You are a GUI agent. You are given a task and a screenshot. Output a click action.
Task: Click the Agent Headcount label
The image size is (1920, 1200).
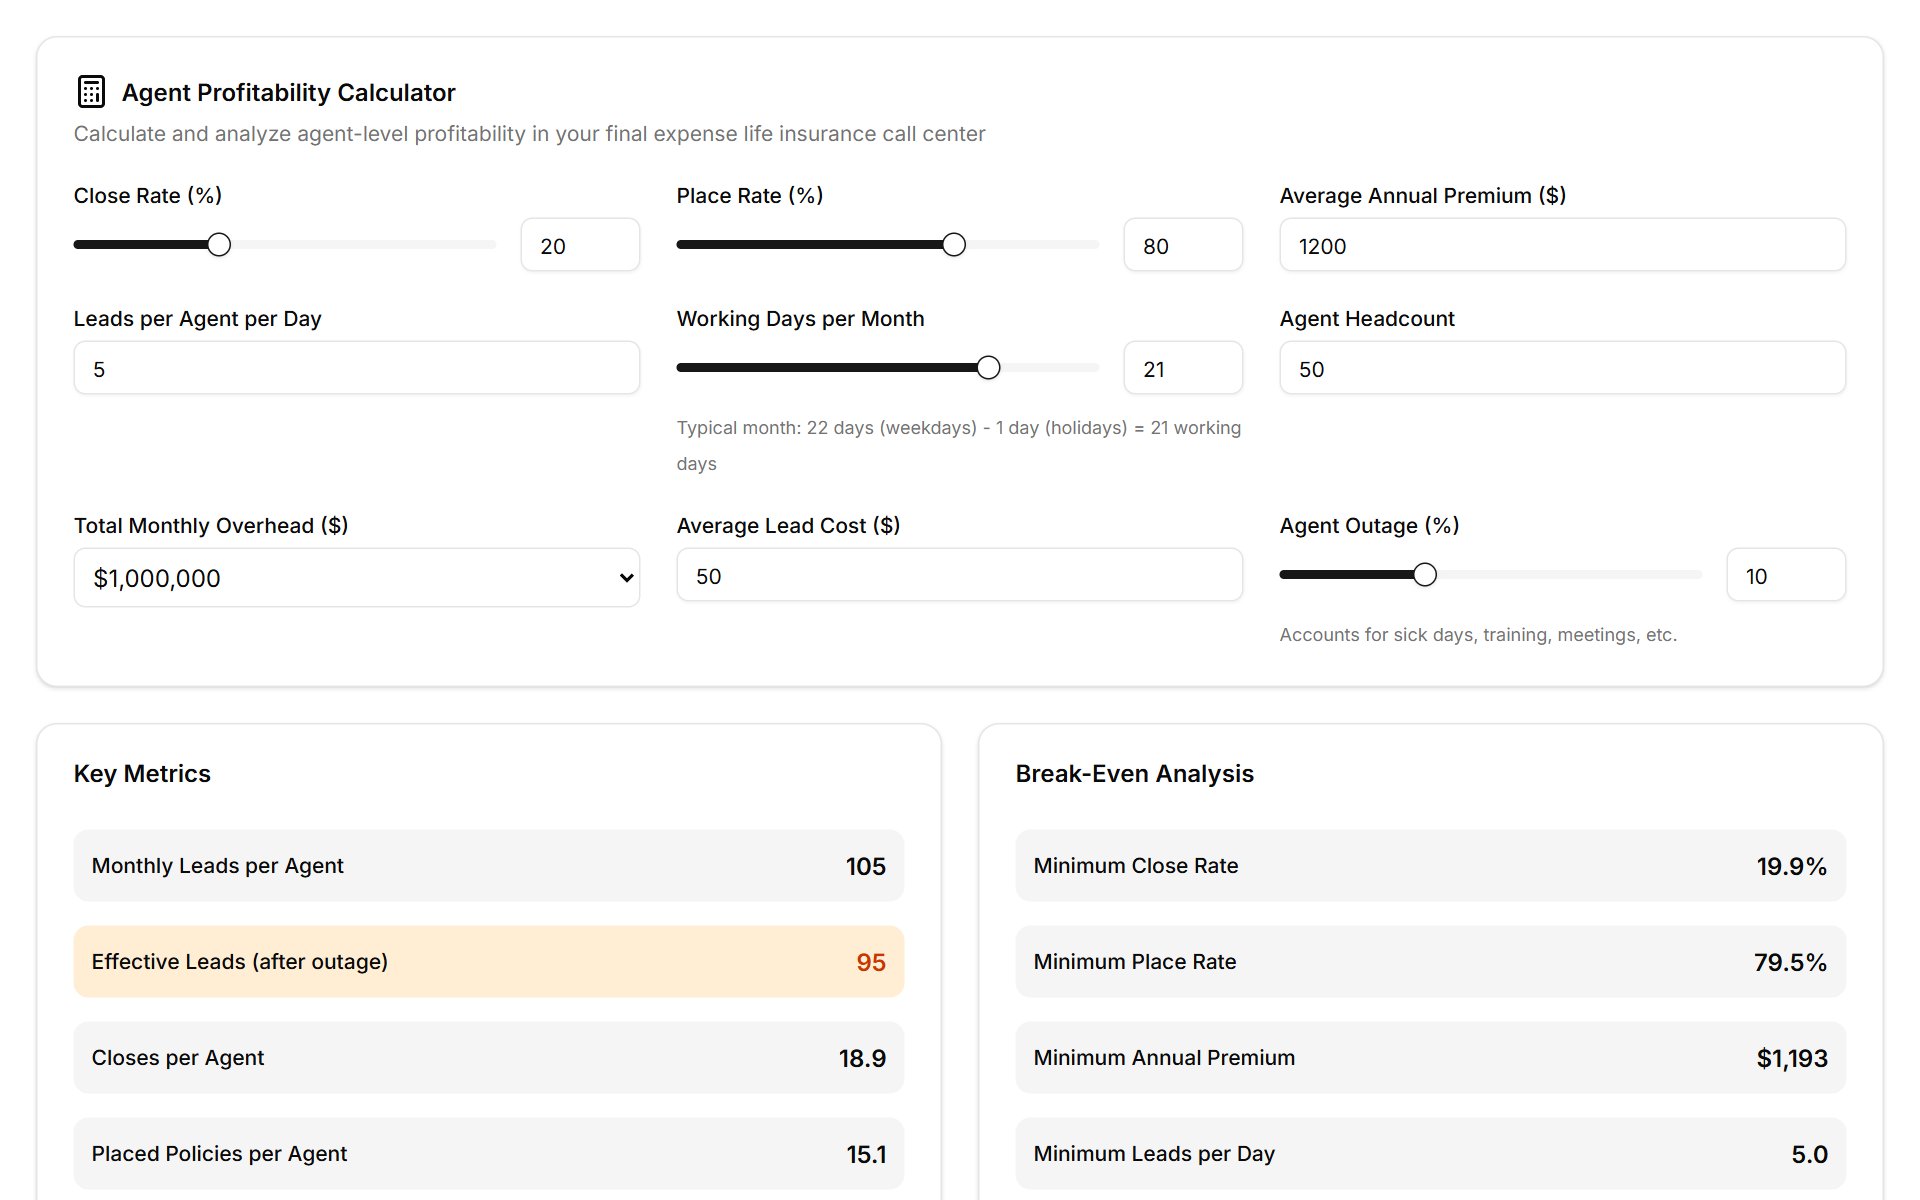pyautogui.click(x=1367, y=319)
